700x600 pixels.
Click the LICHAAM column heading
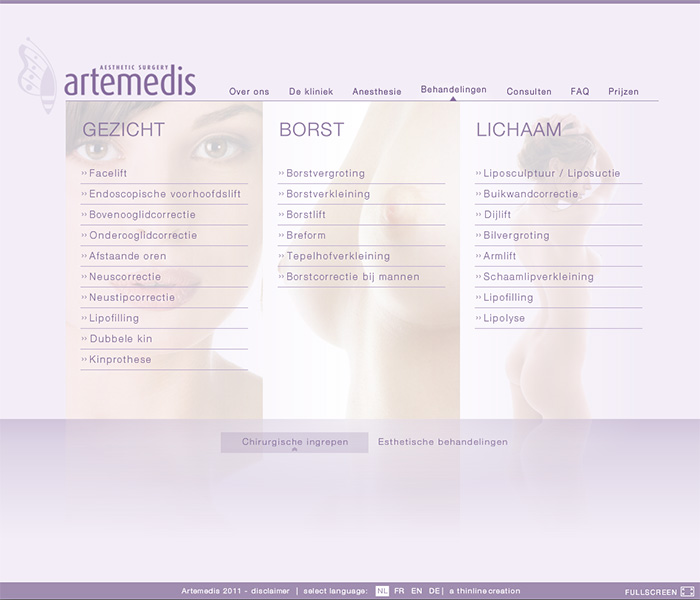point(519,129)
